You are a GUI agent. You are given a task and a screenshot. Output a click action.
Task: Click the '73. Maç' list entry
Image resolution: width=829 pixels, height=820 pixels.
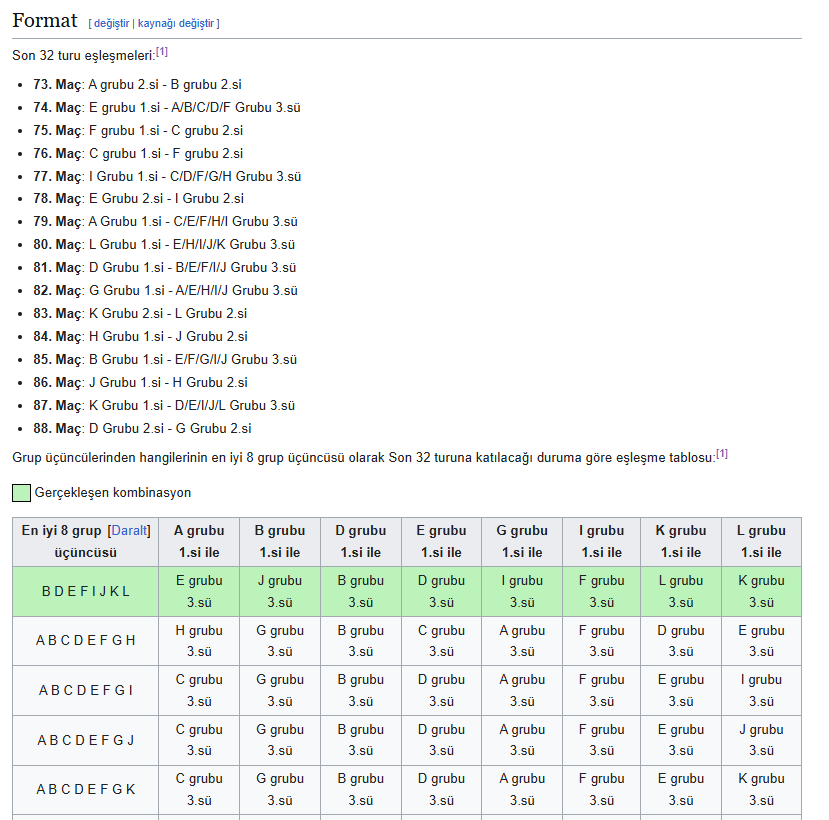coord(137,85)
